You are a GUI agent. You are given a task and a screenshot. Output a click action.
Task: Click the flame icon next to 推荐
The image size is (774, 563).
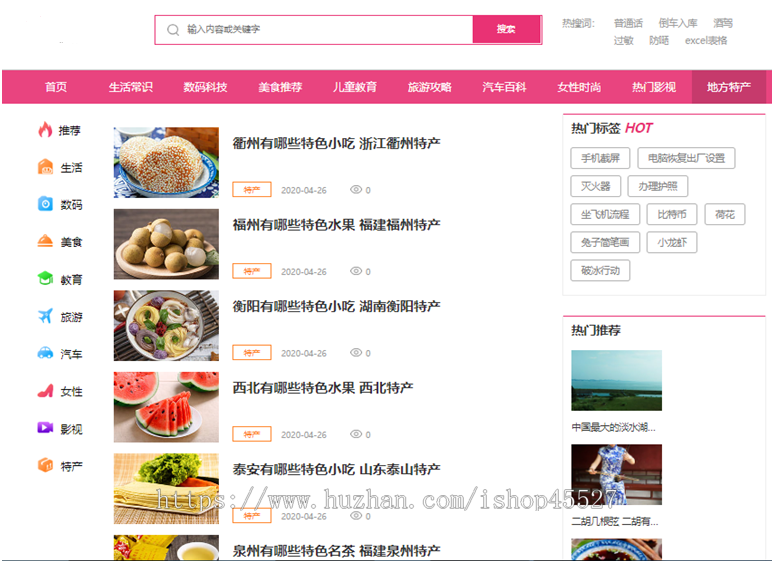click(x=45, y=130)
